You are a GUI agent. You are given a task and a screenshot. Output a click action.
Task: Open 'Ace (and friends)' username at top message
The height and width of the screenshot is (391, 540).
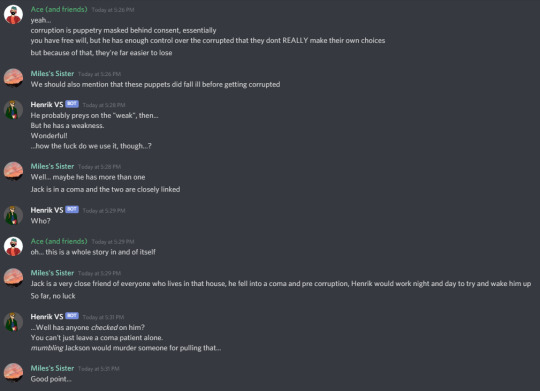59,9
